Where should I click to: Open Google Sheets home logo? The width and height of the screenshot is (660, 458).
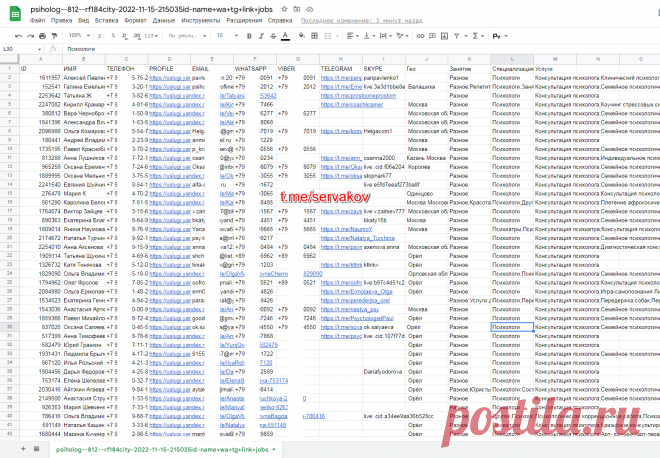15,13
